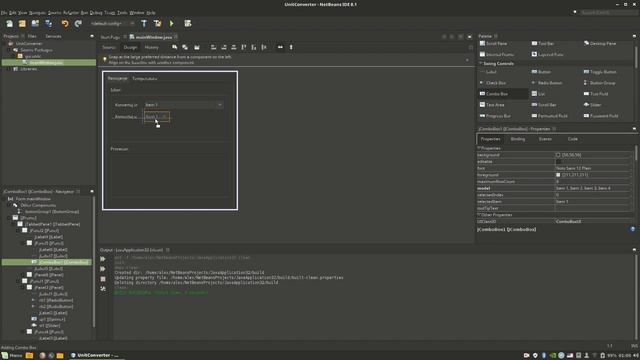This screenshot has height=360, width=640.
Task: Click the Save All toolbar icon
Action: 48,24
